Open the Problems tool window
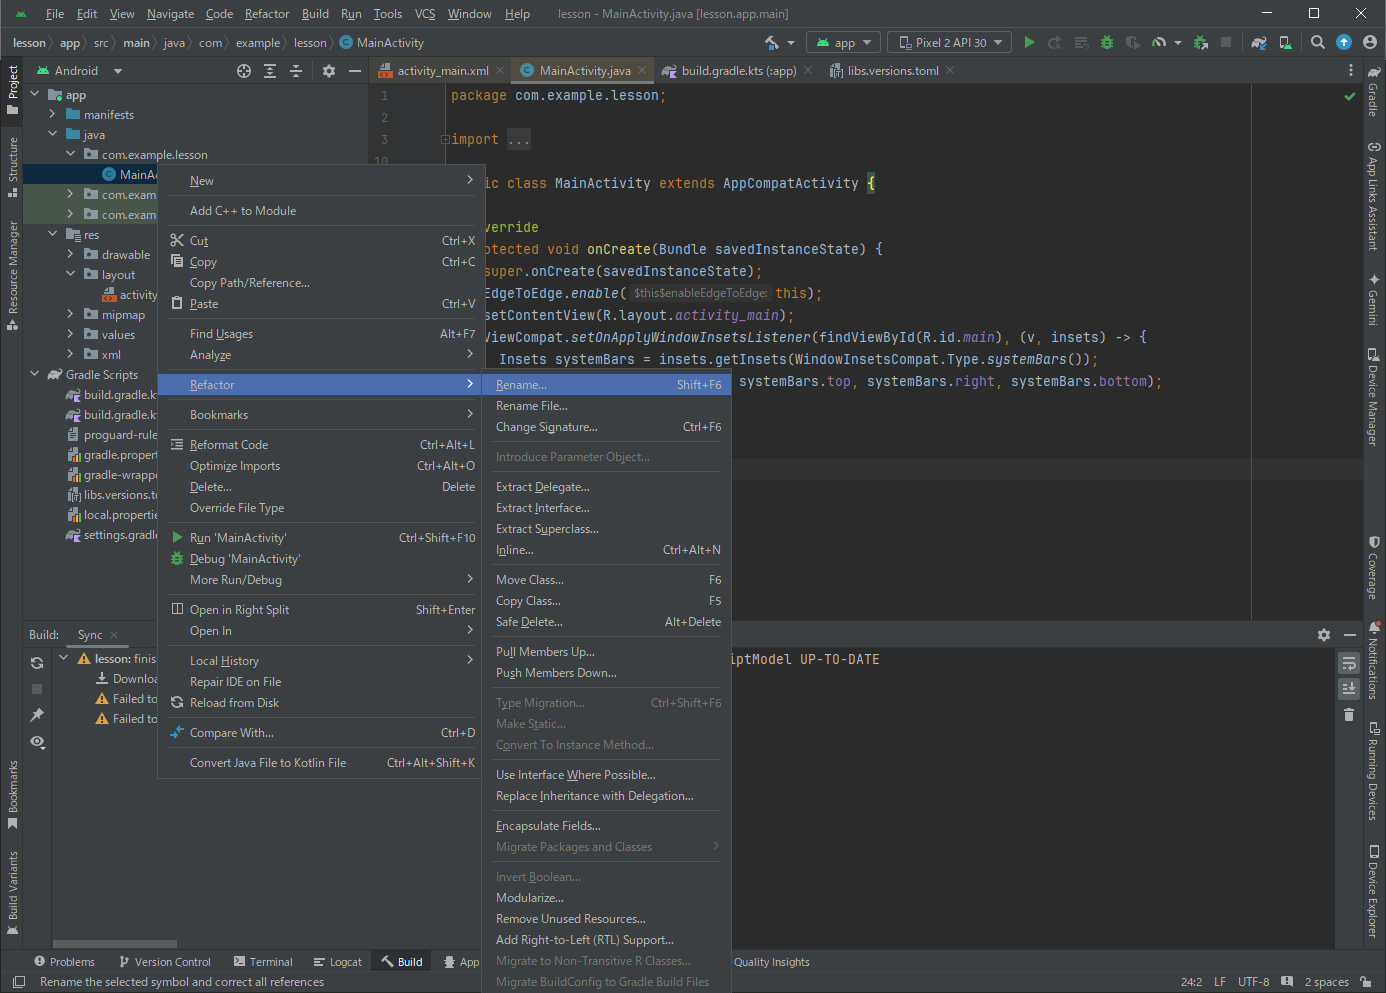This screenshot has width=1386, height=993. [64, 962]
